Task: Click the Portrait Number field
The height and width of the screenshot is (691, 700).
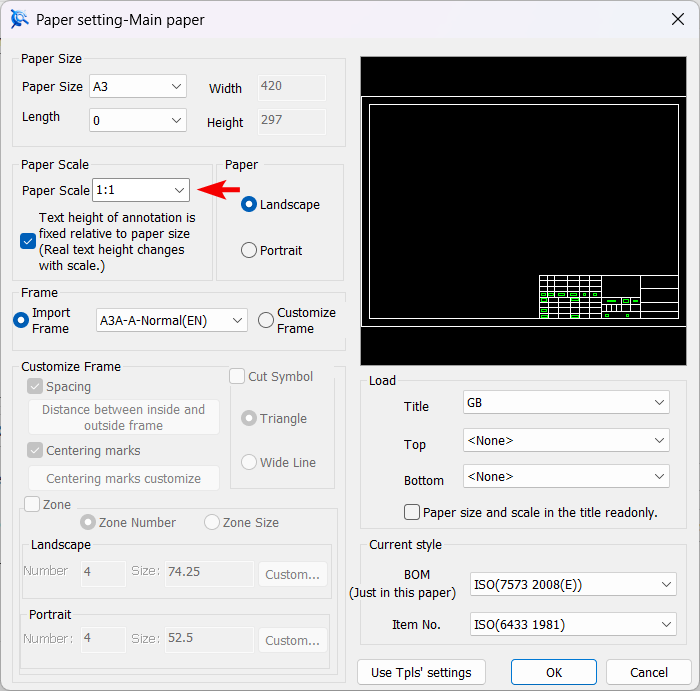Action: [104, 640]
